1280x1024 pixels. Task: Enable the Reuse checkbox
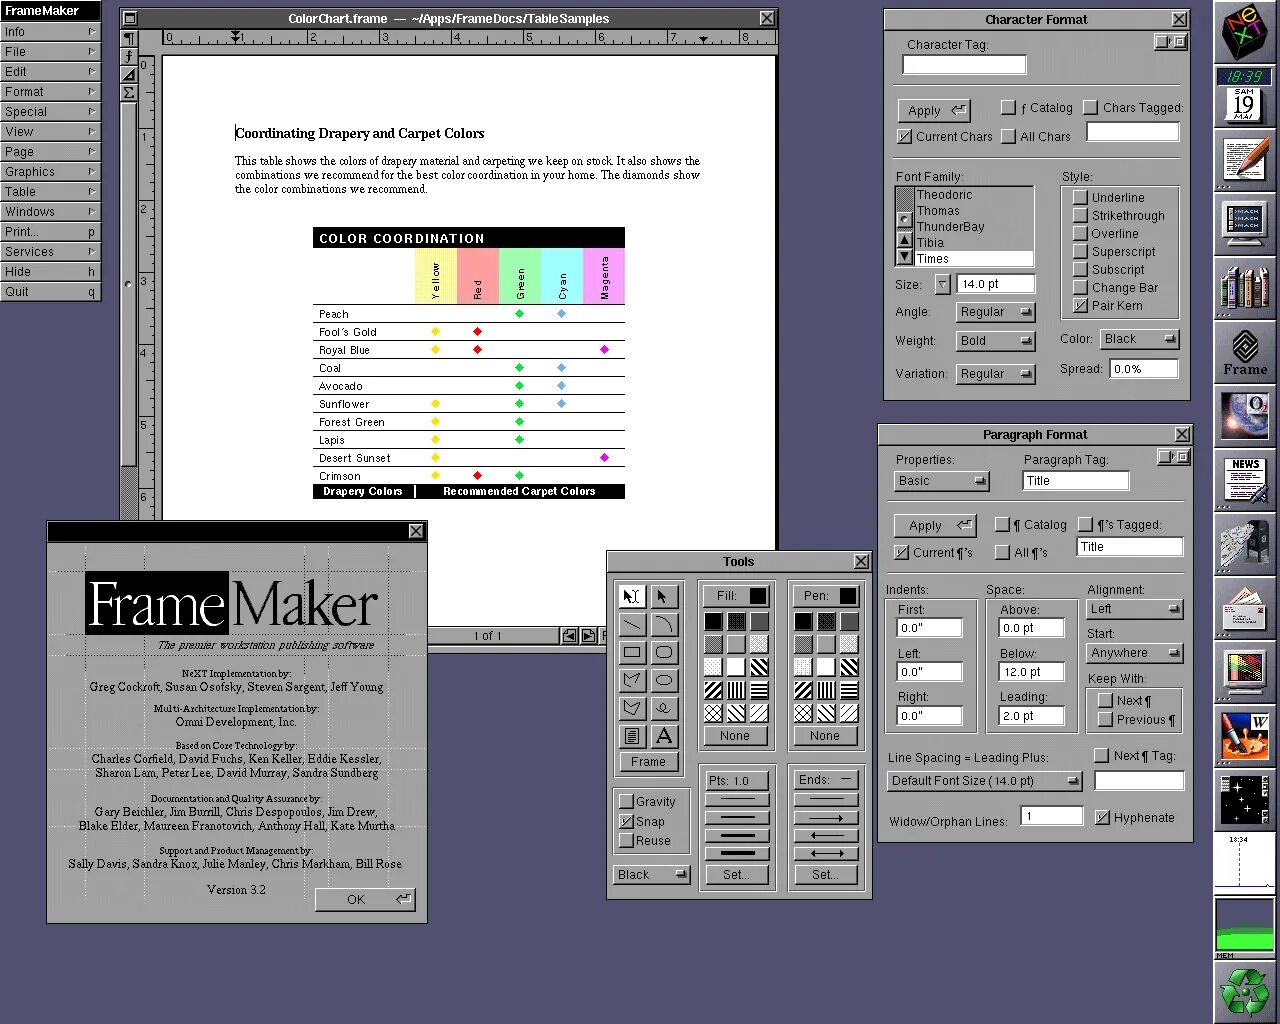(626, 840)
